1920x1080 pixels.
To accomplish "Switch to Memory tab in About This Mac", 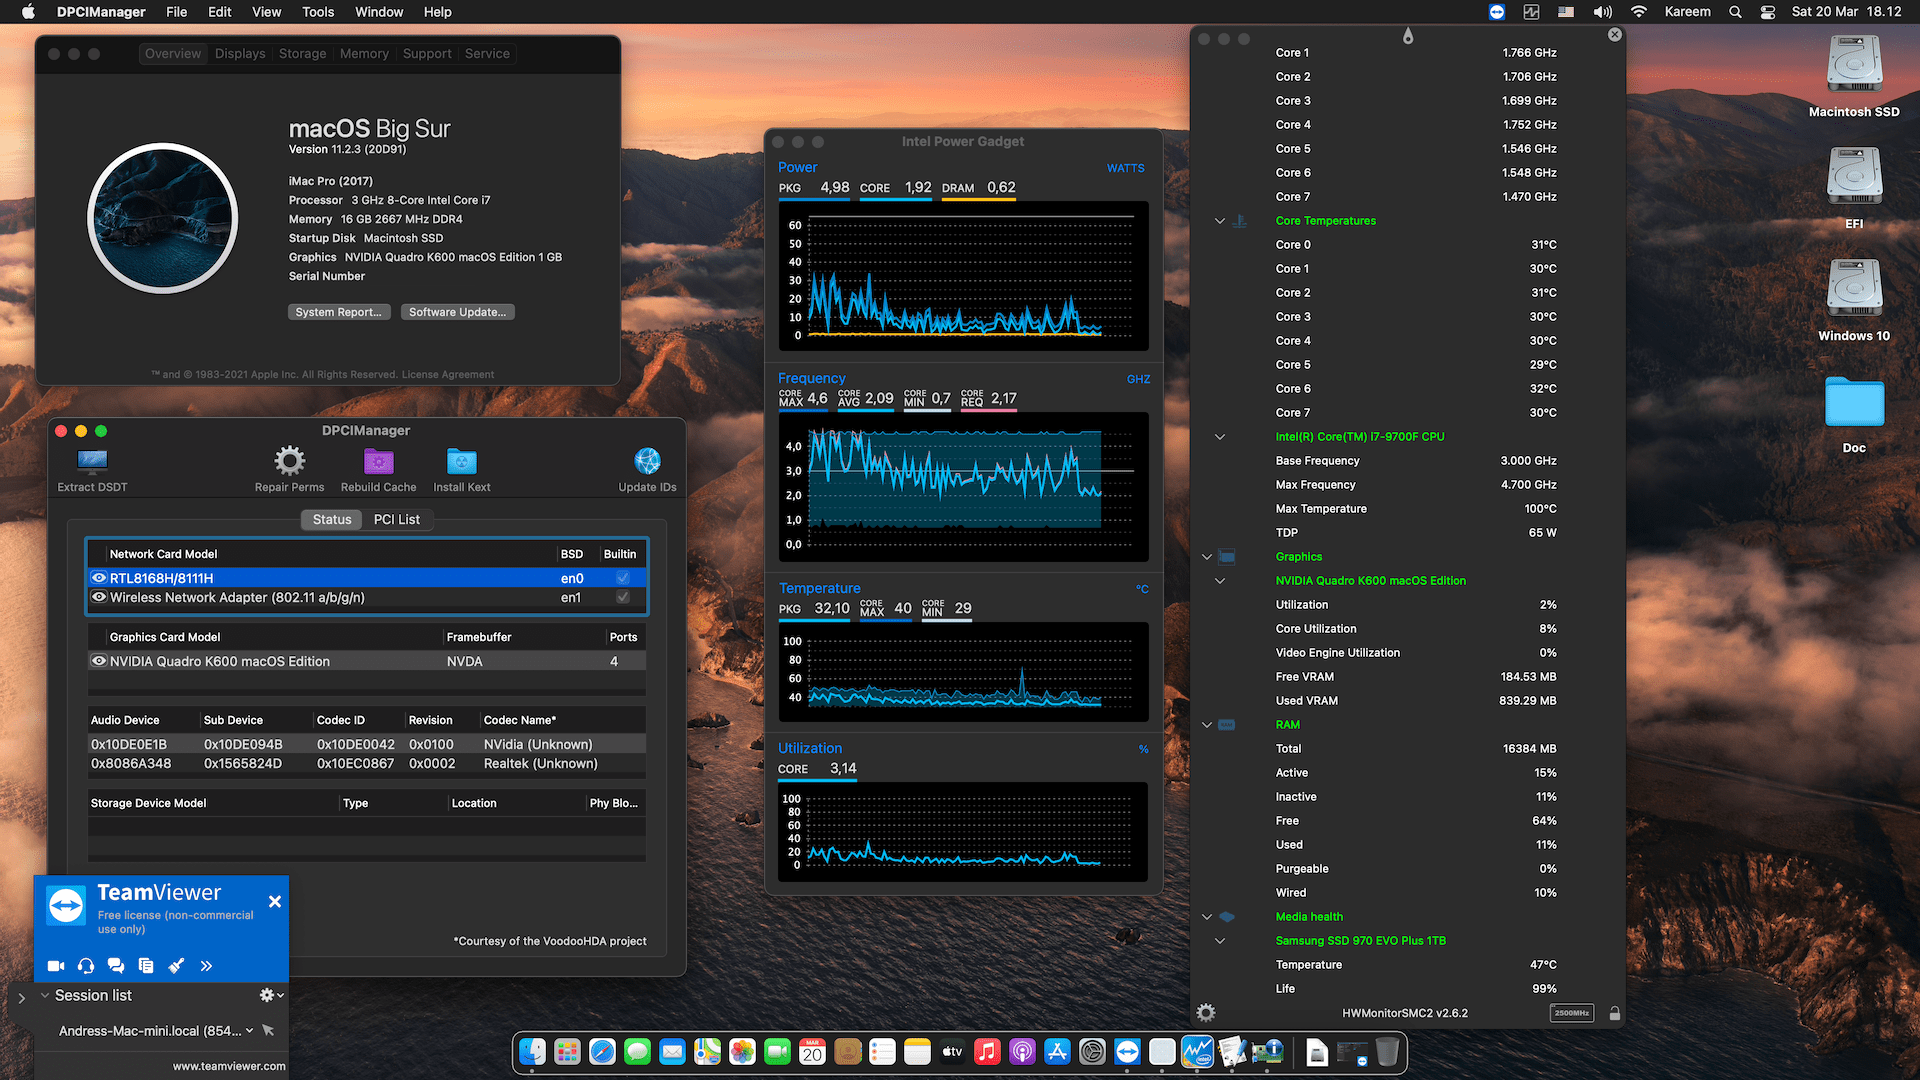I will click(364, 54).
